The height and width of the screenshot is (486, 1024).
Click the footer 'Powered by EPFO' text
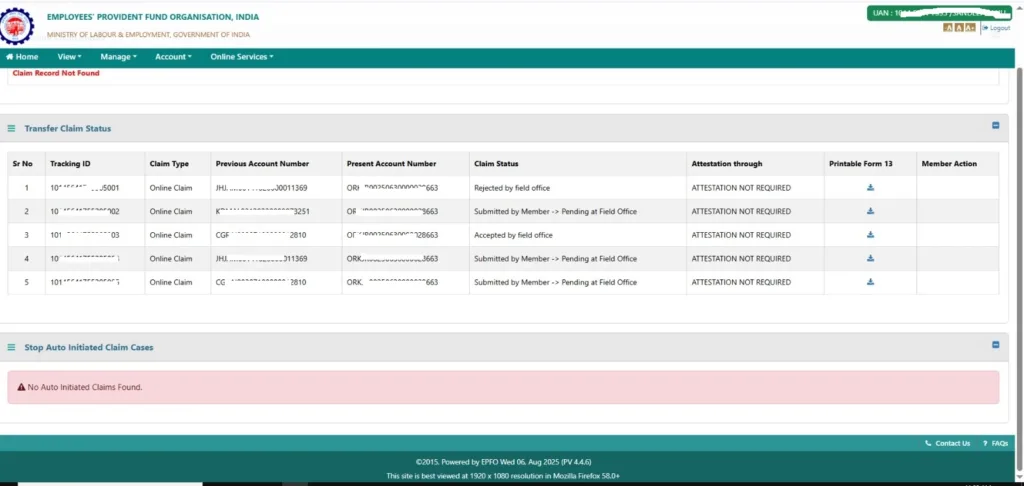coord(504,462)
